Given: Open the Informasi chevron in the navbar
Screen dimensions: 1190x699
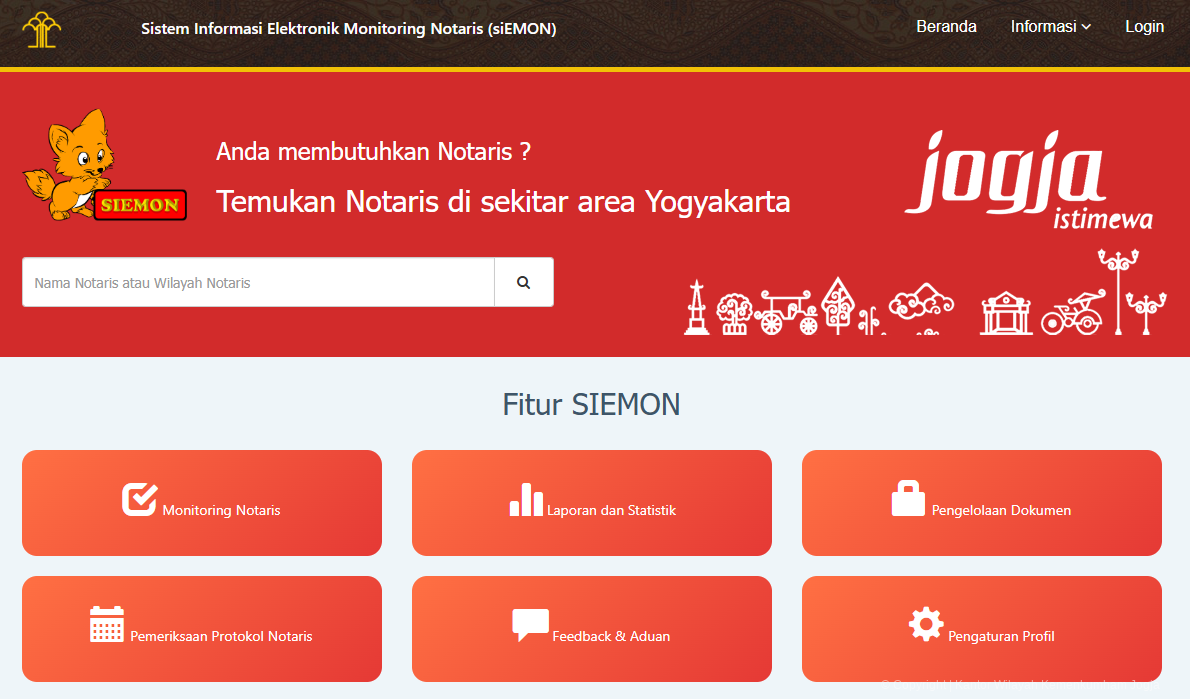Looking at the screenshot, I should (1084, 28).
